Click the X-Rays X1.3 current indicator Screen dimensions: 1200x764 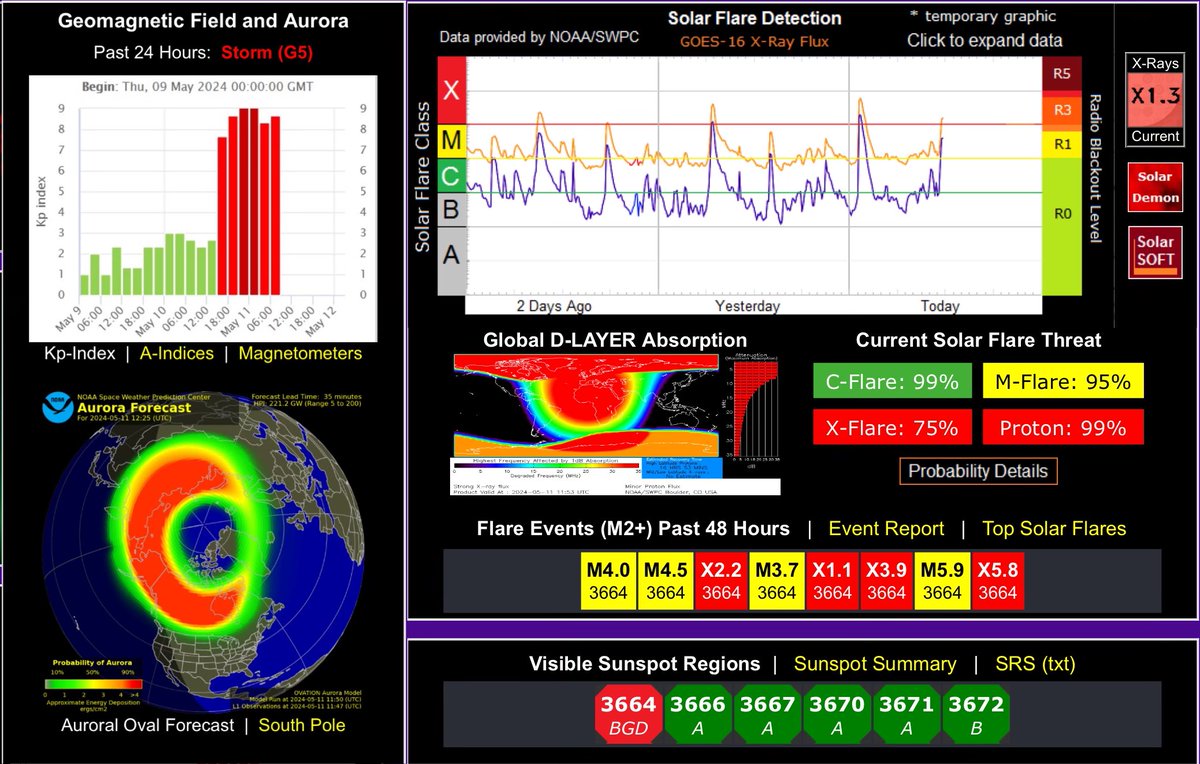1154,100
